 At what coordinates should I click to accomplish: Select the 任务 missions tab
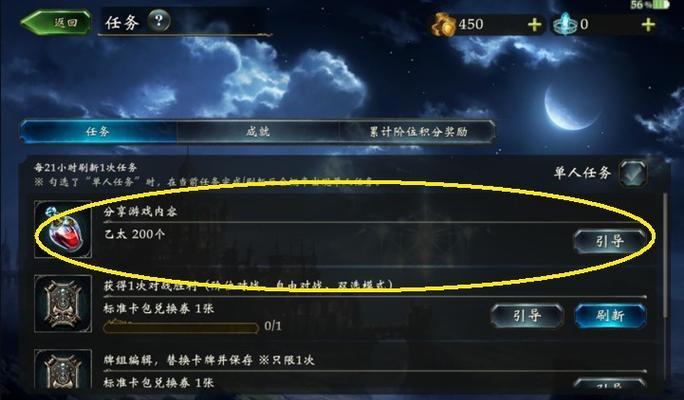(98, 131)
